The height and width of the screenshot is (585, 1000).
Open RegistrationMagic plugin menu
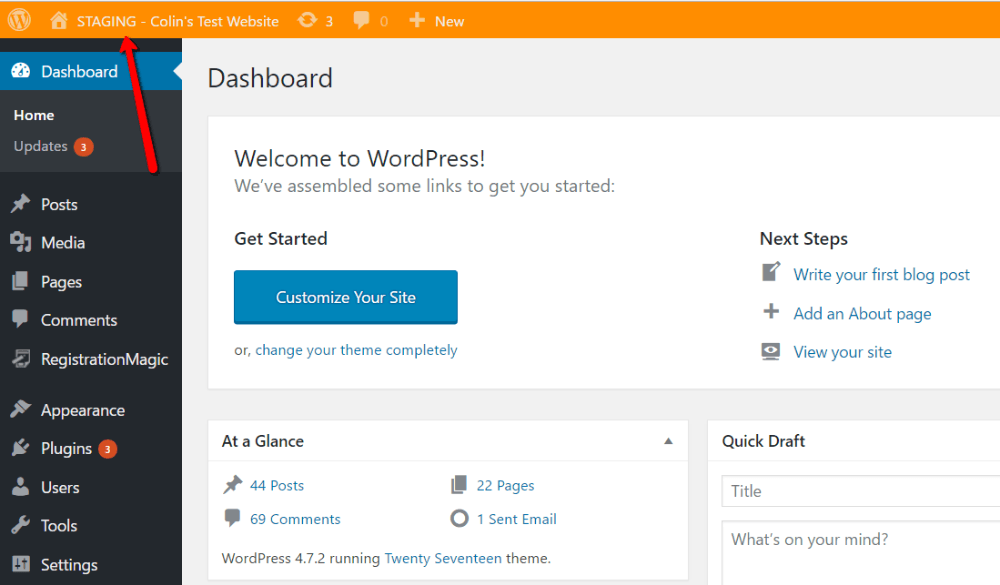pos(104,360)
